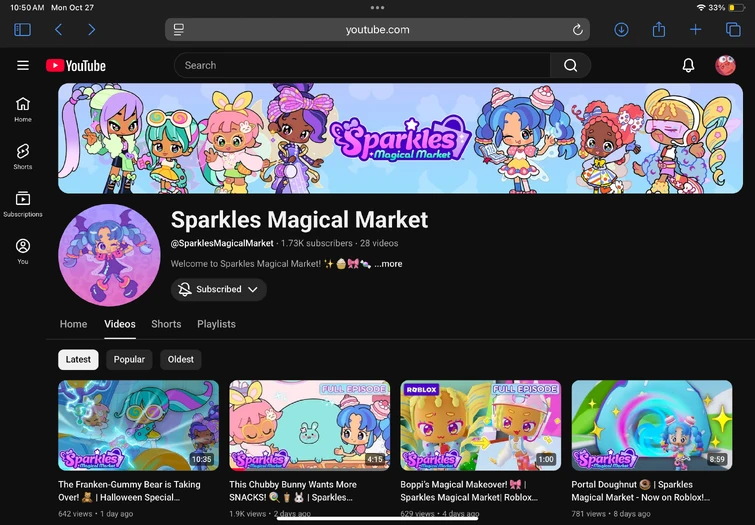Image resolution: width=755 pixels, height=525 pixels.
Task: Click '781 views • 8 days ago' text
Action: point(611,514)
